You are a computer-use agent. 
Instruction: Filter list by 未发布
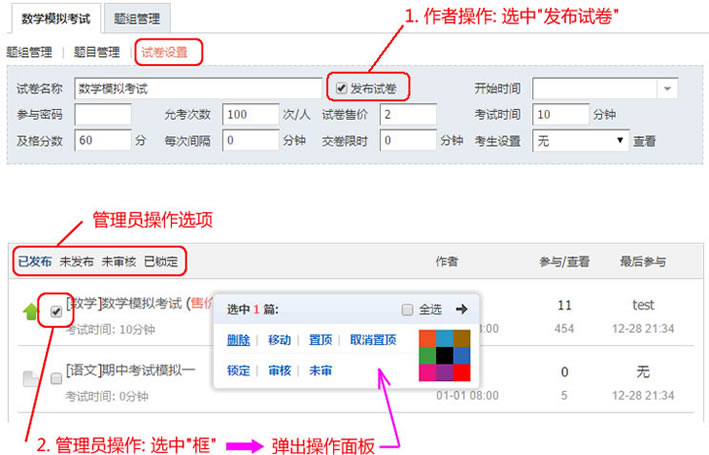coord(77,262)
